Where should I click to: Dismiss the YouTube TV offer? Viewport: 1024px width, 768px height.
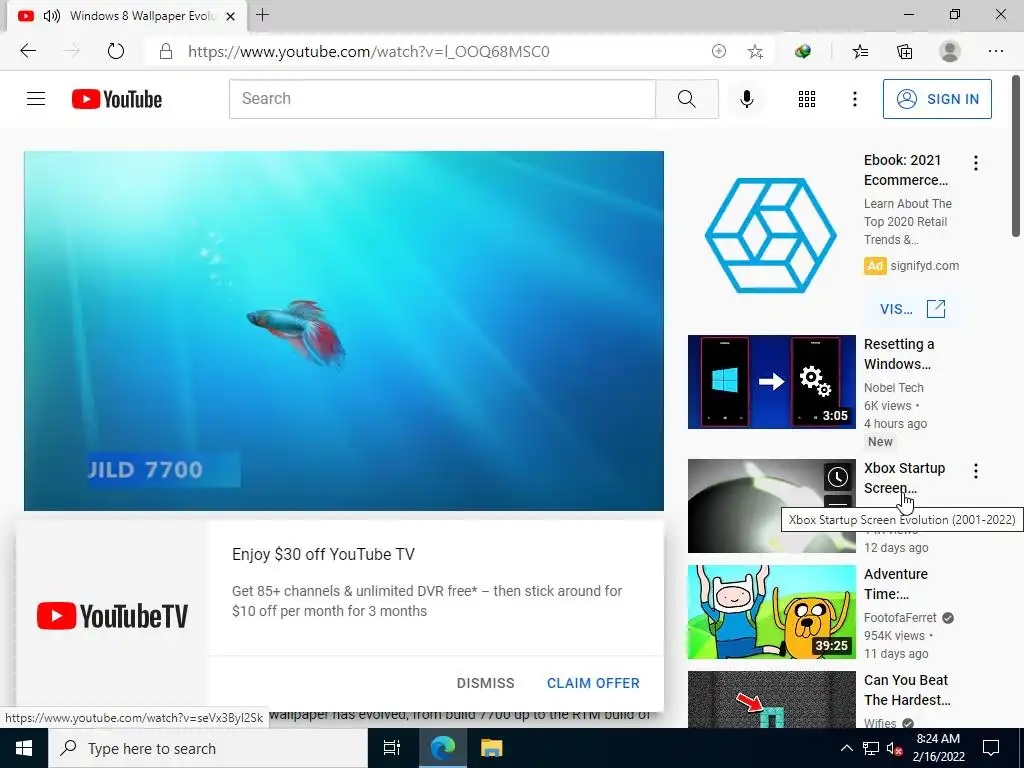point(485,683)
